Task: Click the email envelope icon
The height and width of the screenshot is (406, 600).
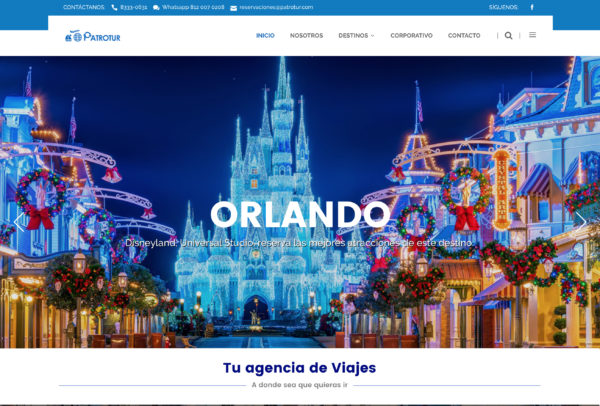Action: click(x=233, y=8)
